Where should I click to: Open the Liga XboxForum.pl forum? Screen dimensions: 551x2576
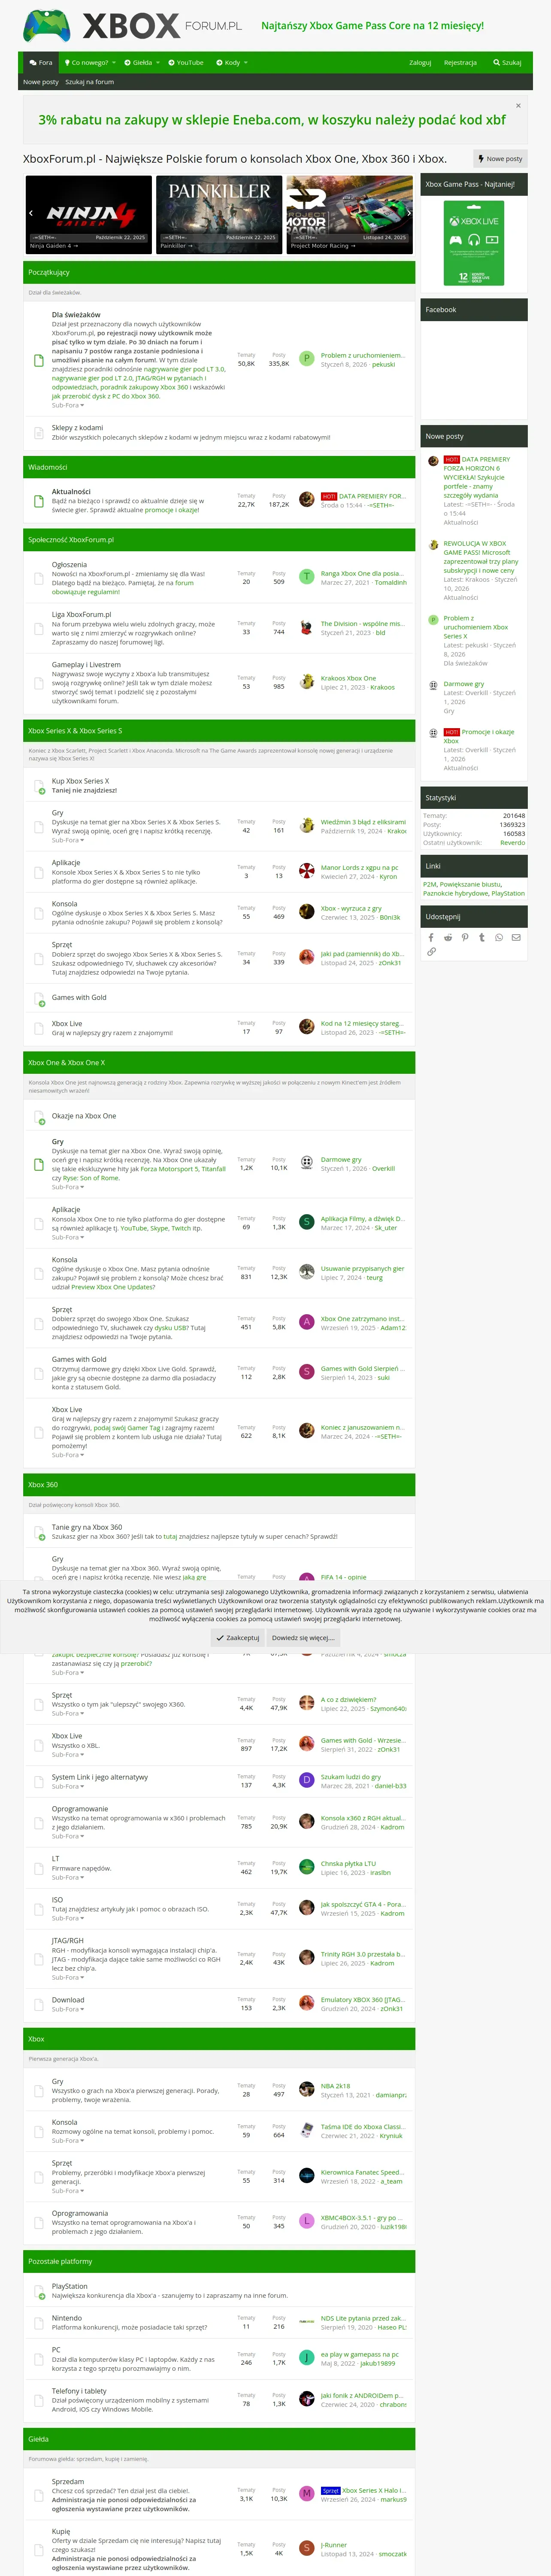81,614
